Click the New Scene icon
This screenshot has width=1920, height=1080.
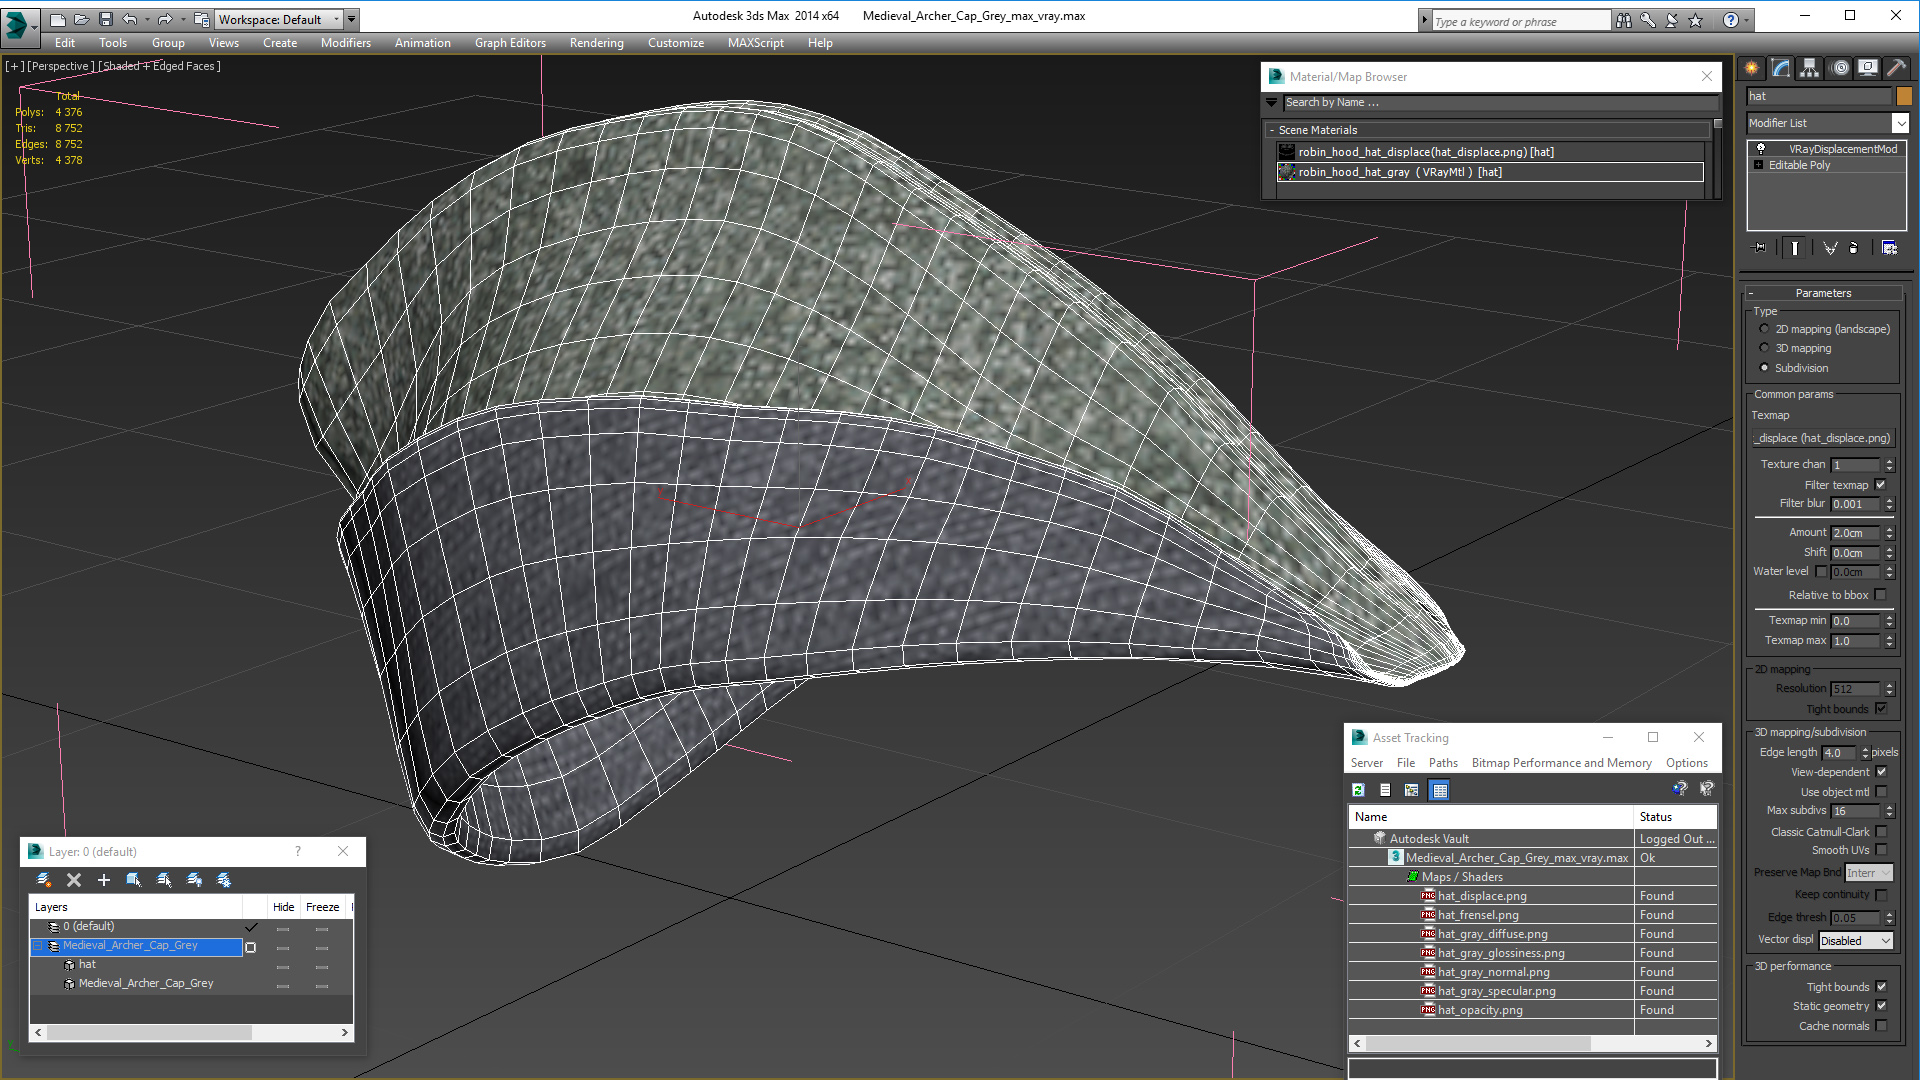tap(58, 19)
